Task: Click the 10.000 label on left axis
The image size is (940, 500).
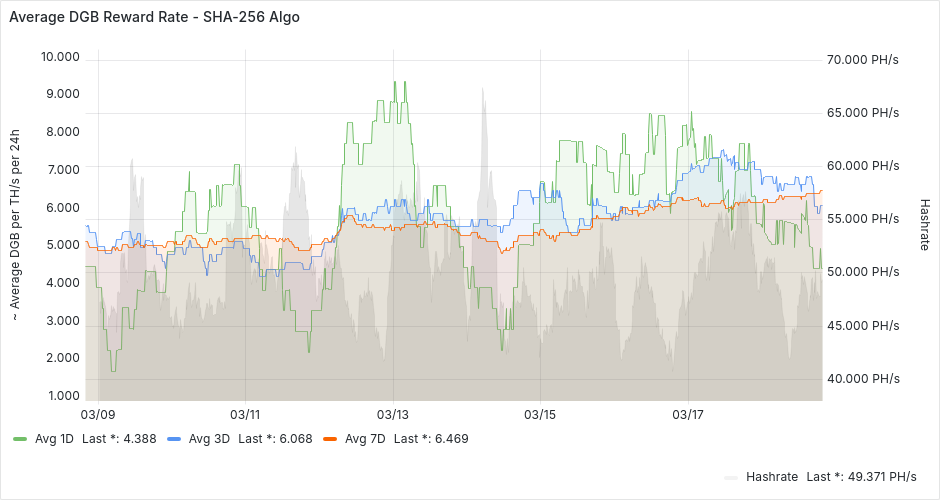Action: pyautogui.click(x=59, y=57)
